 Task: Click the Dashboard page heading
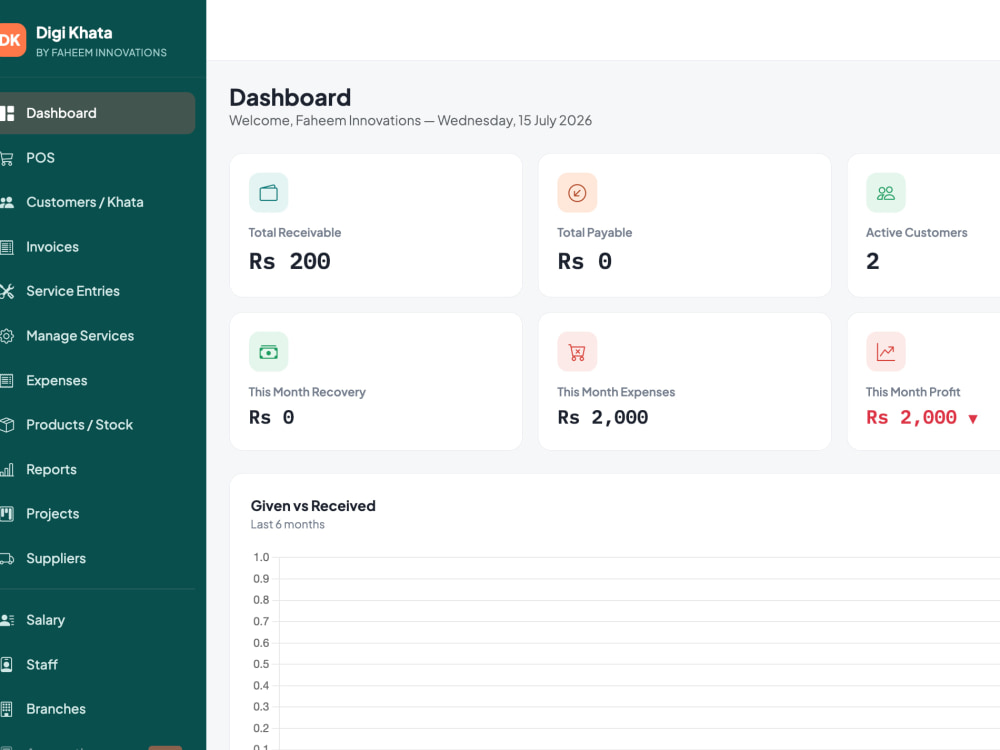pyautogui.click(x=290, y=98)
